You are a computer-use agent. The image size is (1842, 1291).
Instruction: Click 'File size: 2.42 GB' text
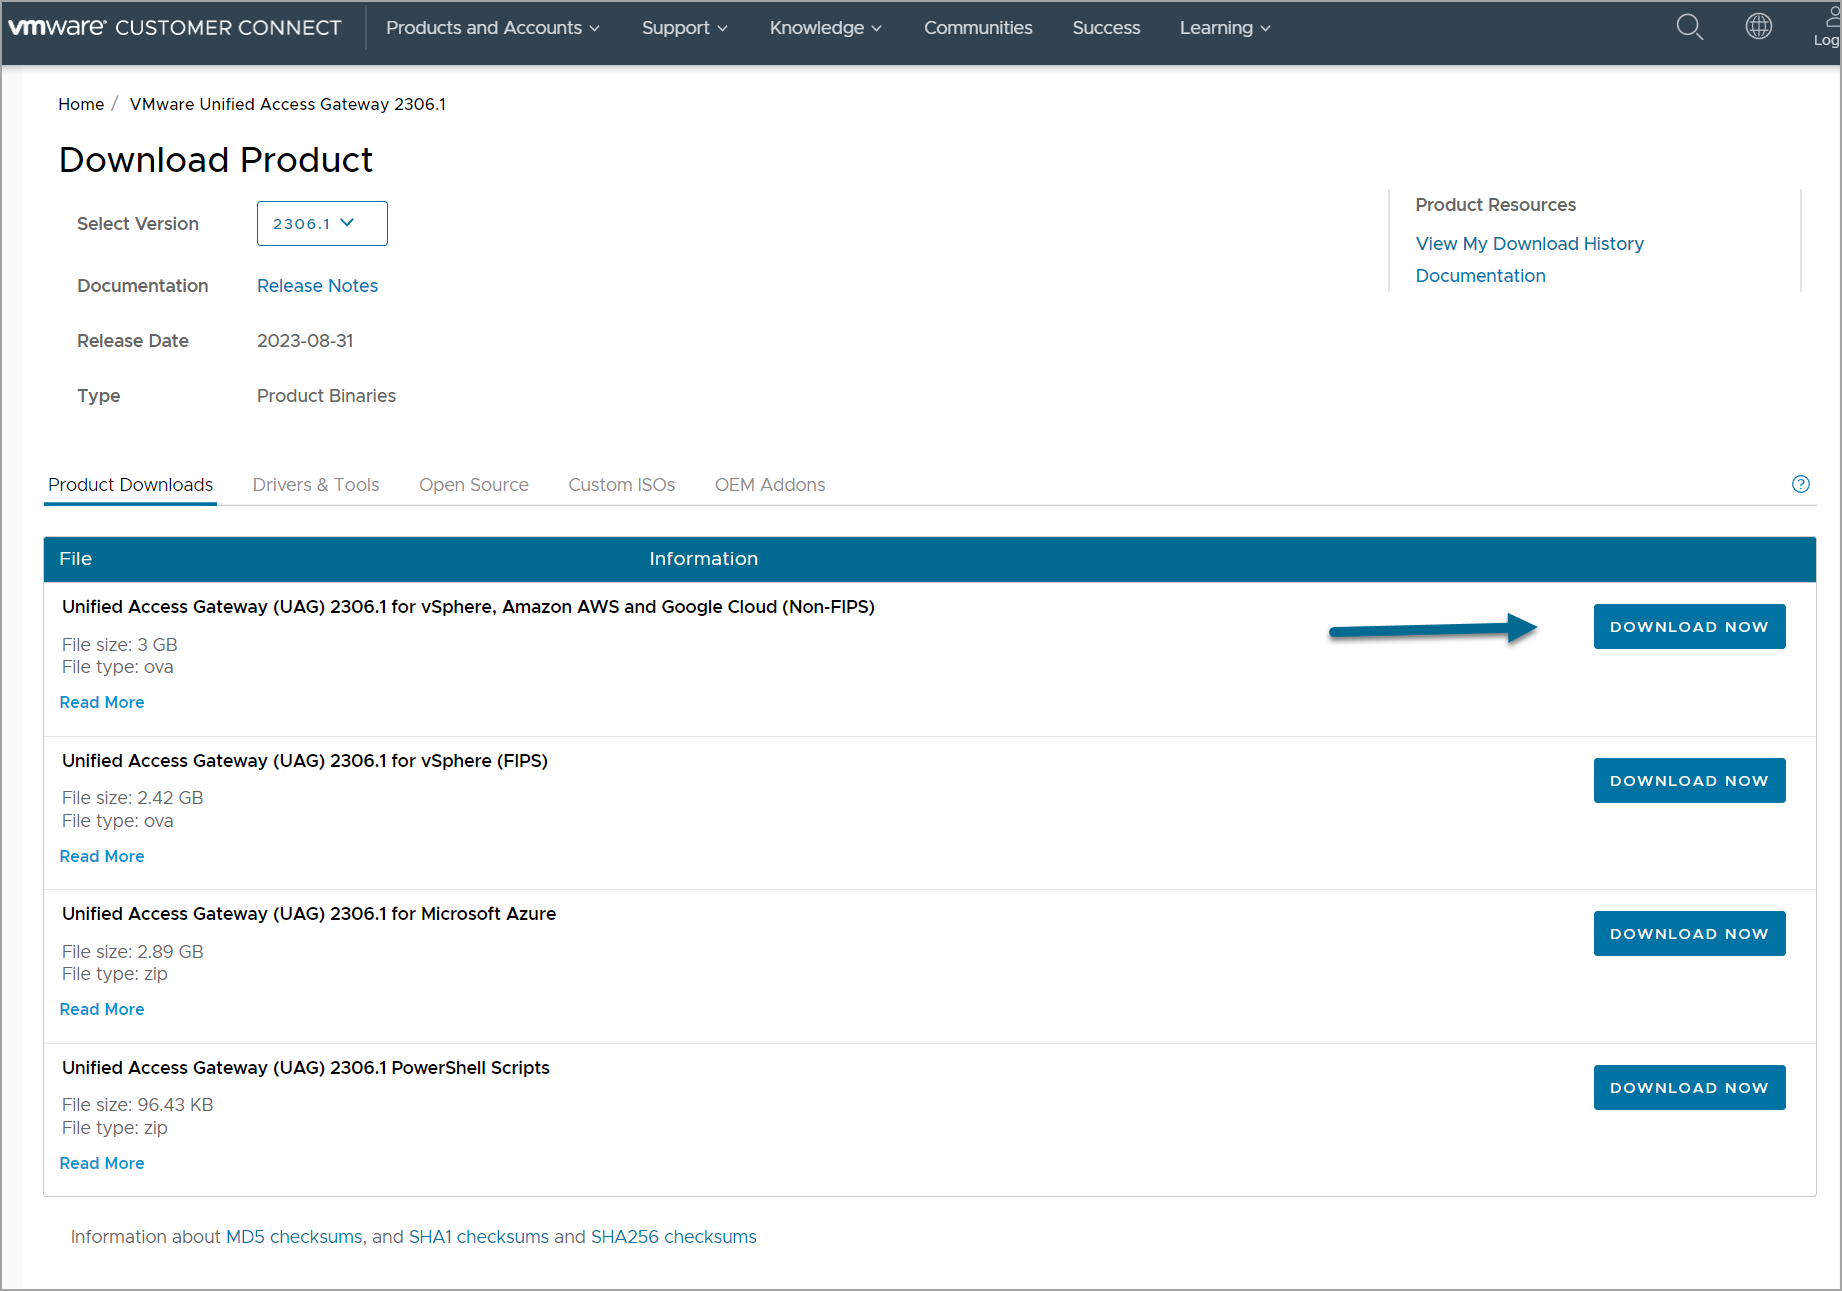[133, 798]
